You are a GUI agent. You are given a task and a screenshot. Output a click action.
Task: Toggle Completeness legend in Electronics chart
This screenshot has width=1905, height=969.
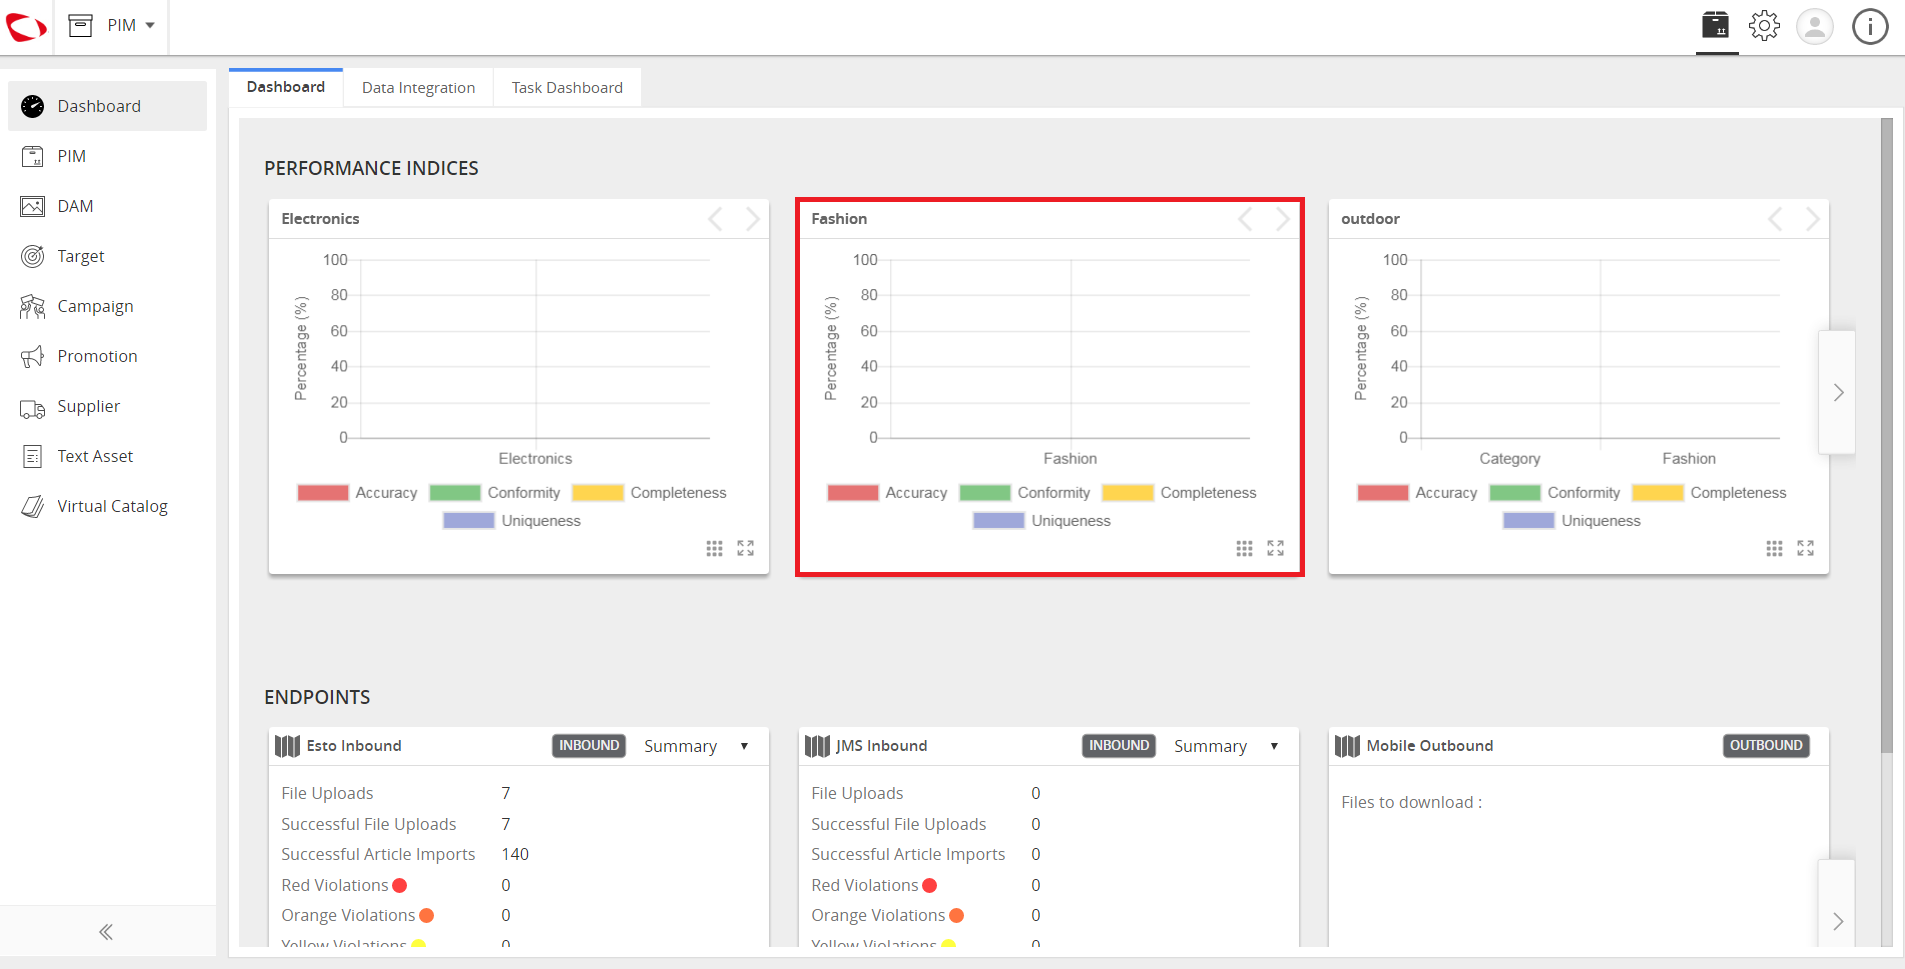(649, 493)
